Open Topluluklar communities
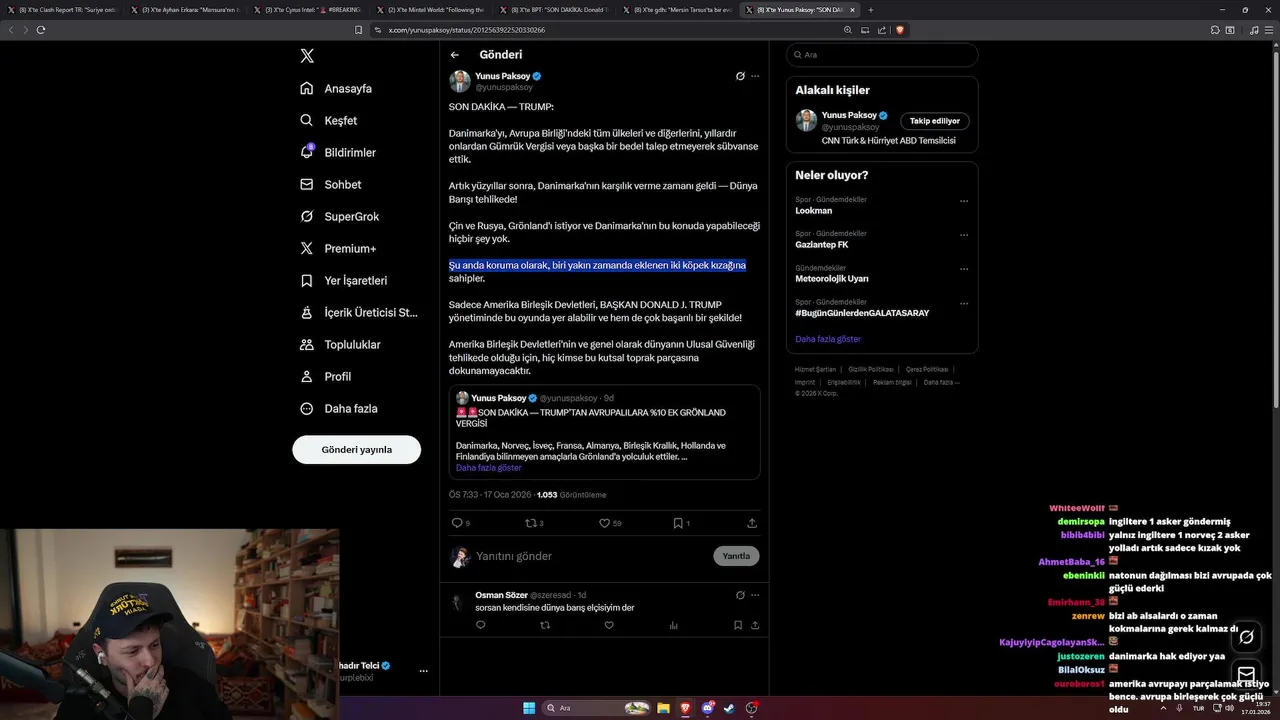 [340, 344]
